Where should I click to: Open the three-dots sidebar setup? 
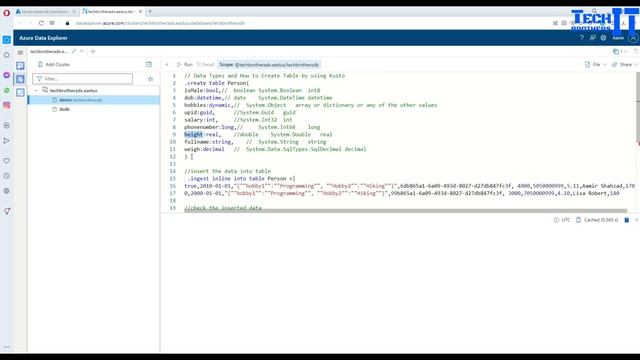pos(7,347)
